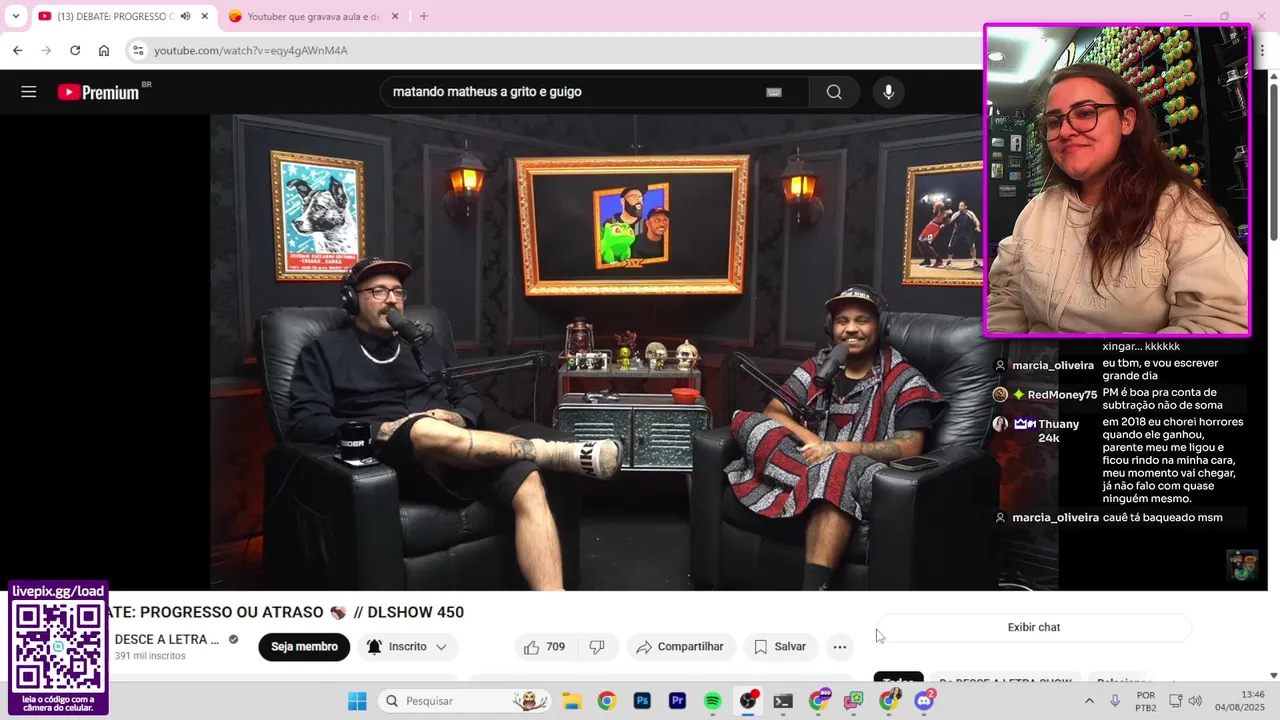Image resolution: width=1280 pixels, height=720 pixels.
Task: Click the video title DEBATE: PROGRESSO OU ATRASO
Action: tap(288, 612)
